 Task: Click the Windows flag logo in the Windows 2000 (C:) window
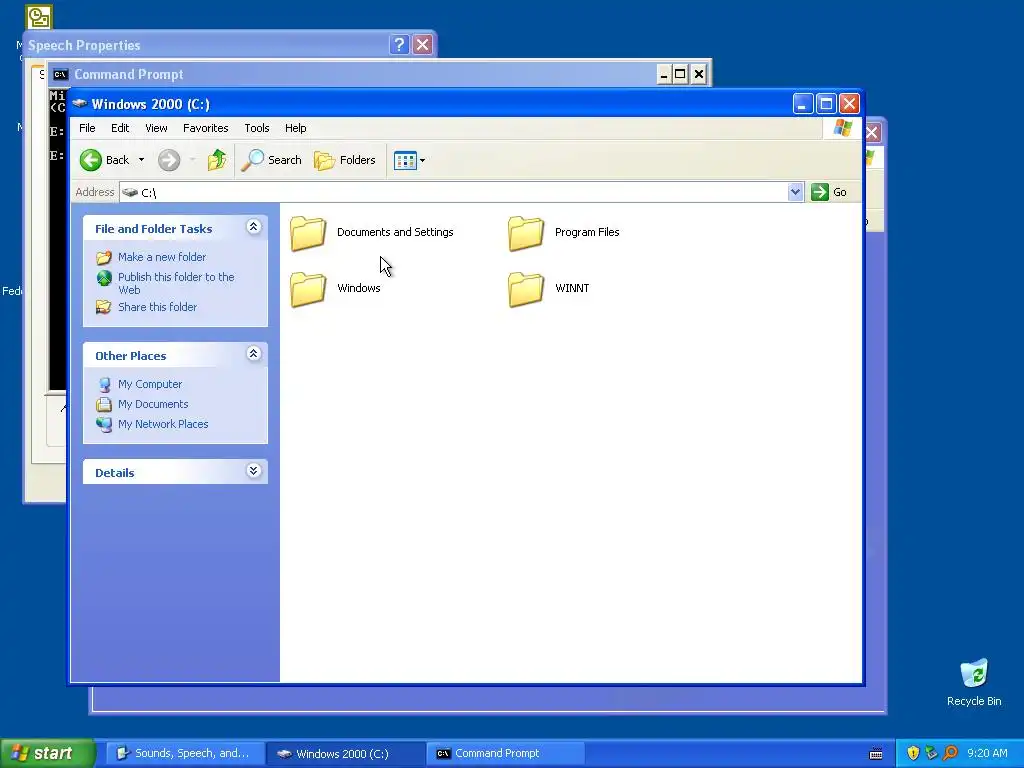pyautogui.click(x=842, y=128)
